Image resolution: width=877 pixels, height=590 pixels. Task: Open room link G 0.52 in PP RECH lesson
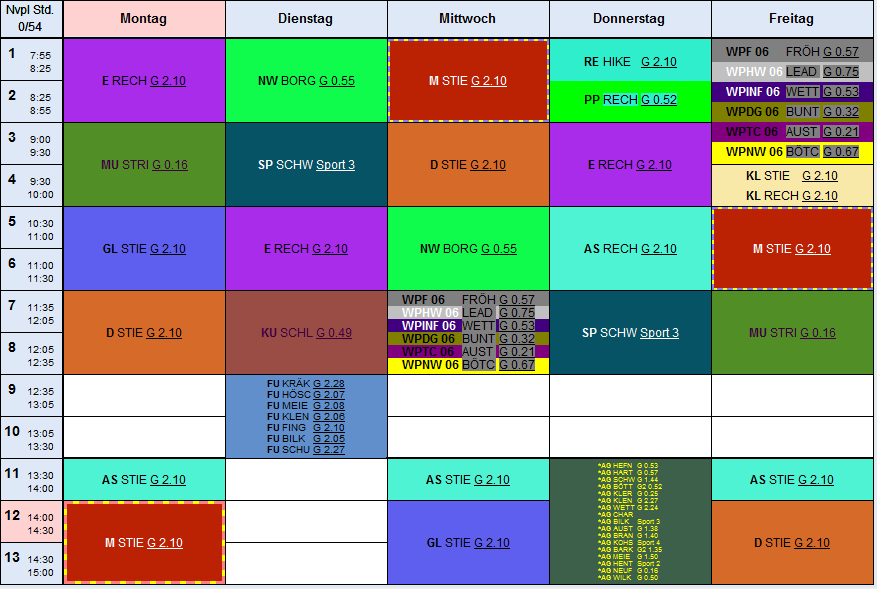tap(659, 100)
